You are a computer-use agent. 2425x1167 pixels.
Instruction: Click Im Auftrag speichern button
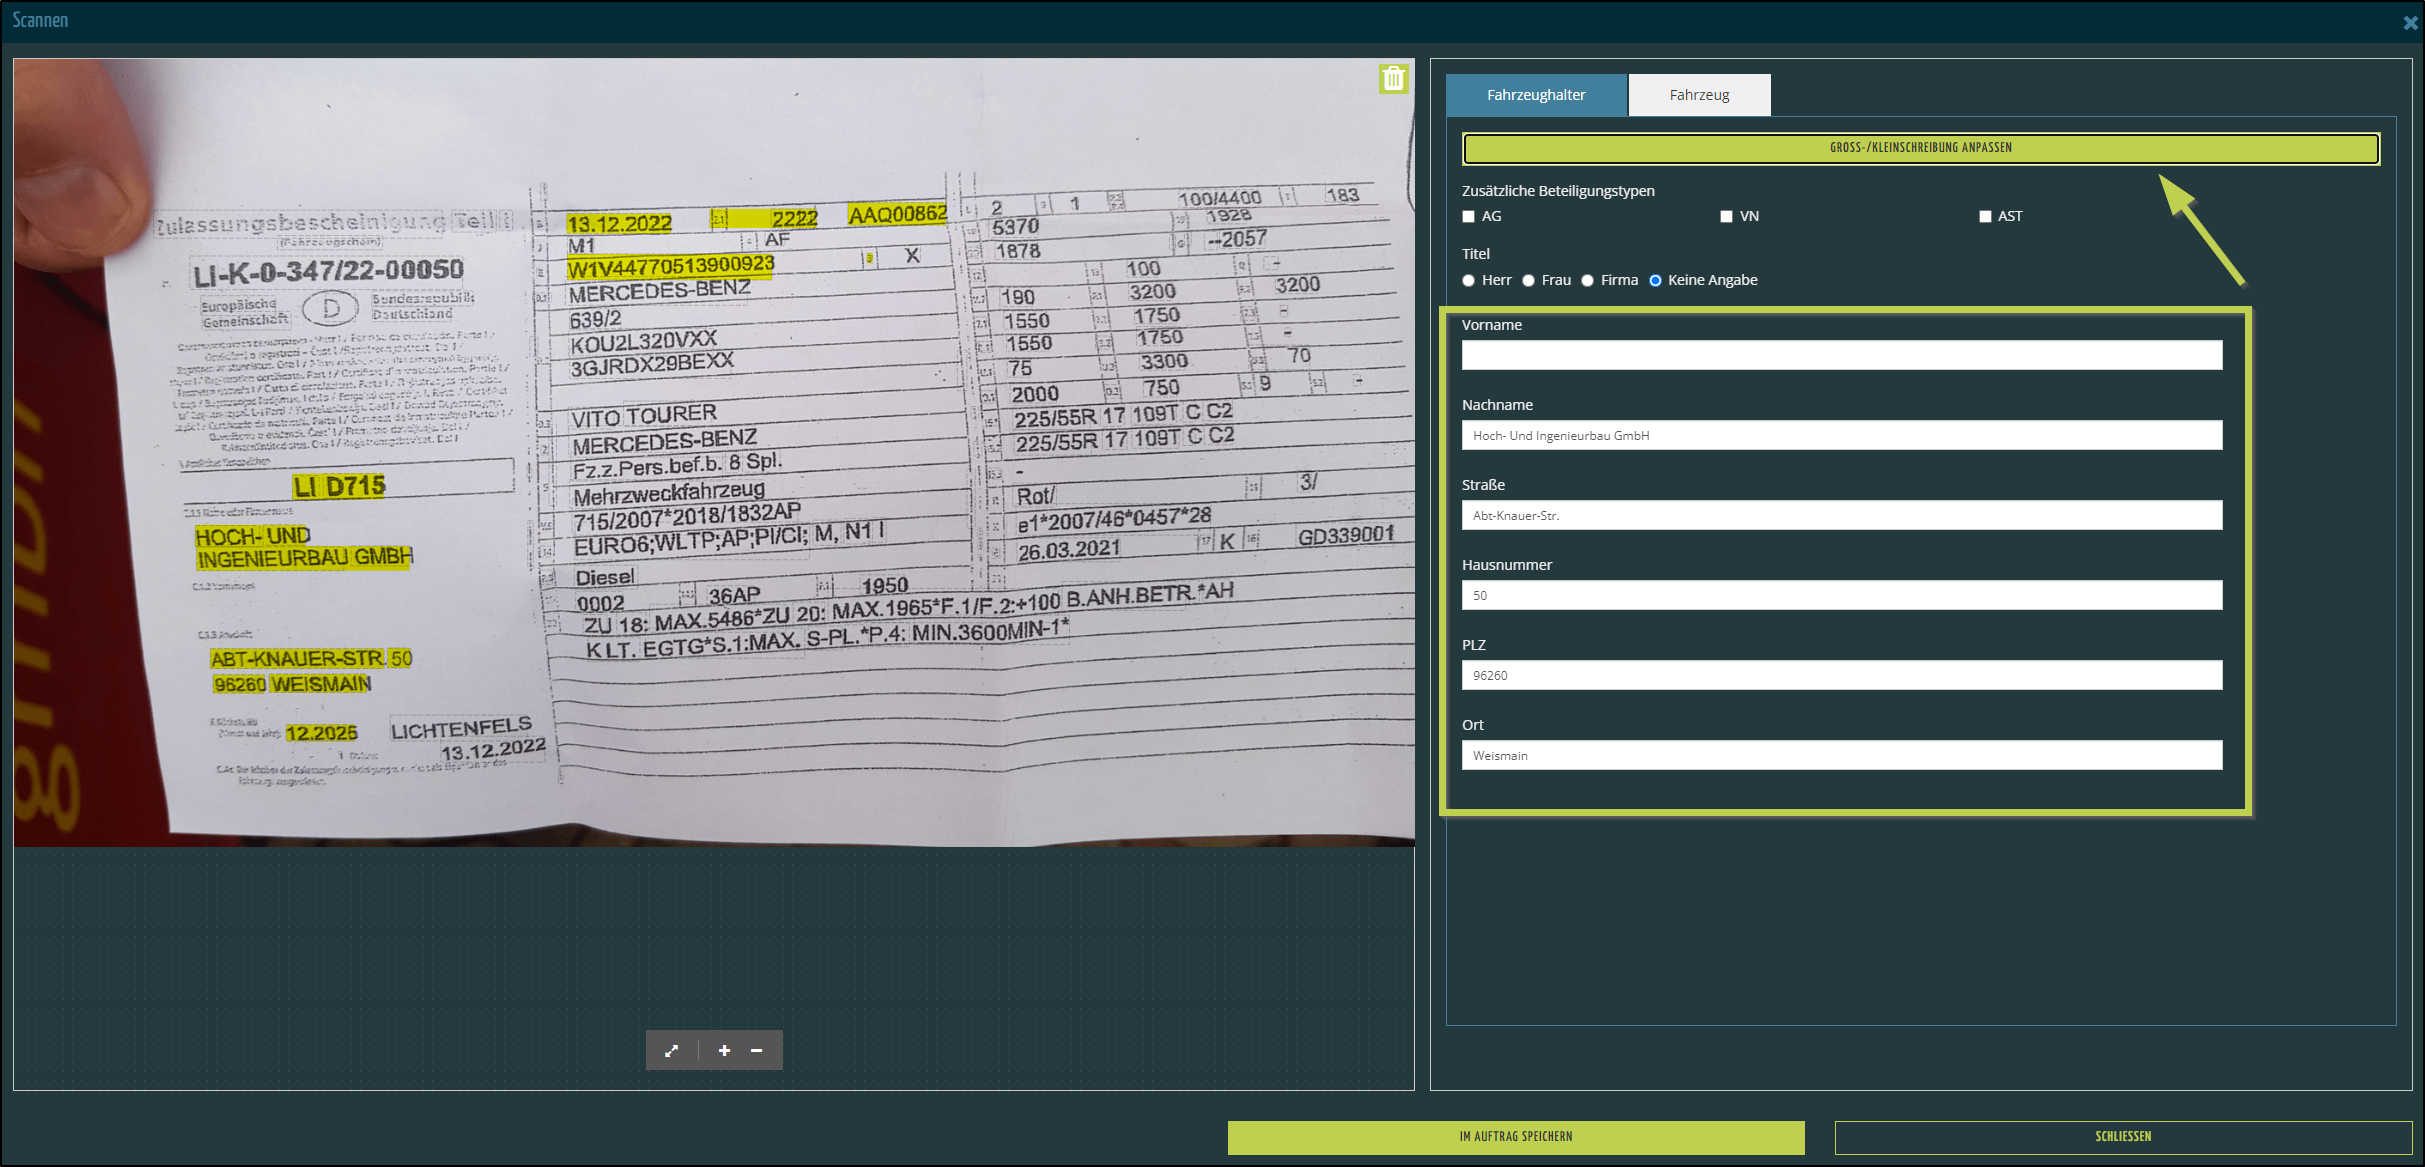1515,1137
